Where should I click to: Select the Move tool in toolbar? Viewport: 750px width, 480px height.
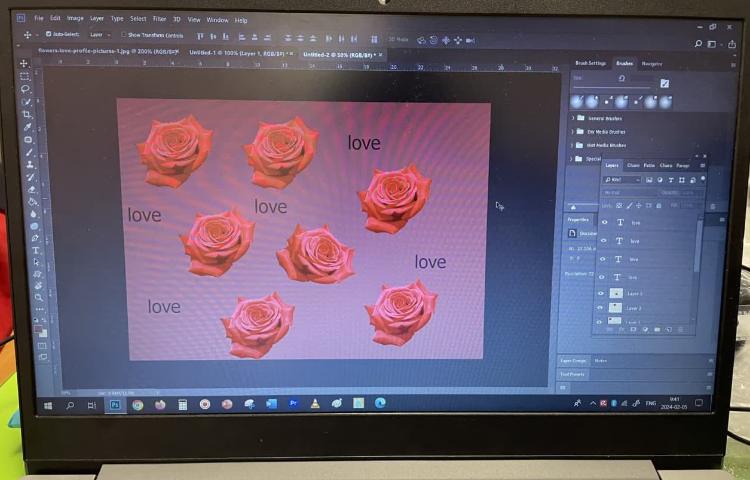[24, 63]
